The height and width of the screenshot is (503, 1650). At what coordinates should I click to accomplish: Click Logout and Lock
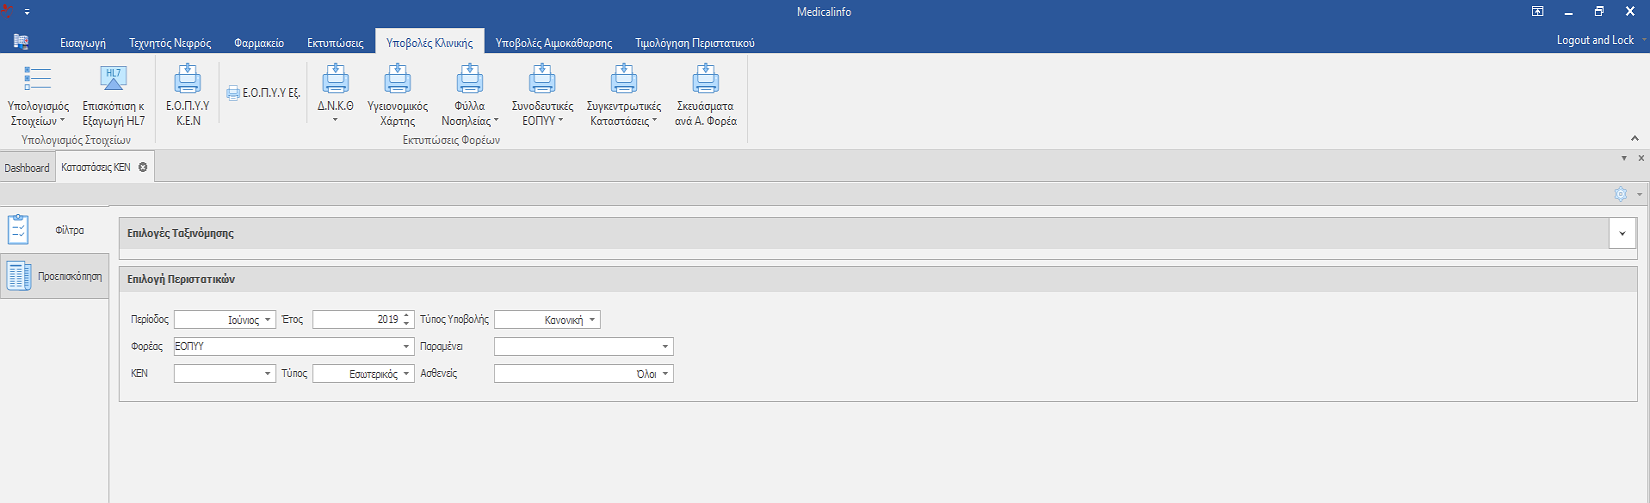coord(1594,40)
